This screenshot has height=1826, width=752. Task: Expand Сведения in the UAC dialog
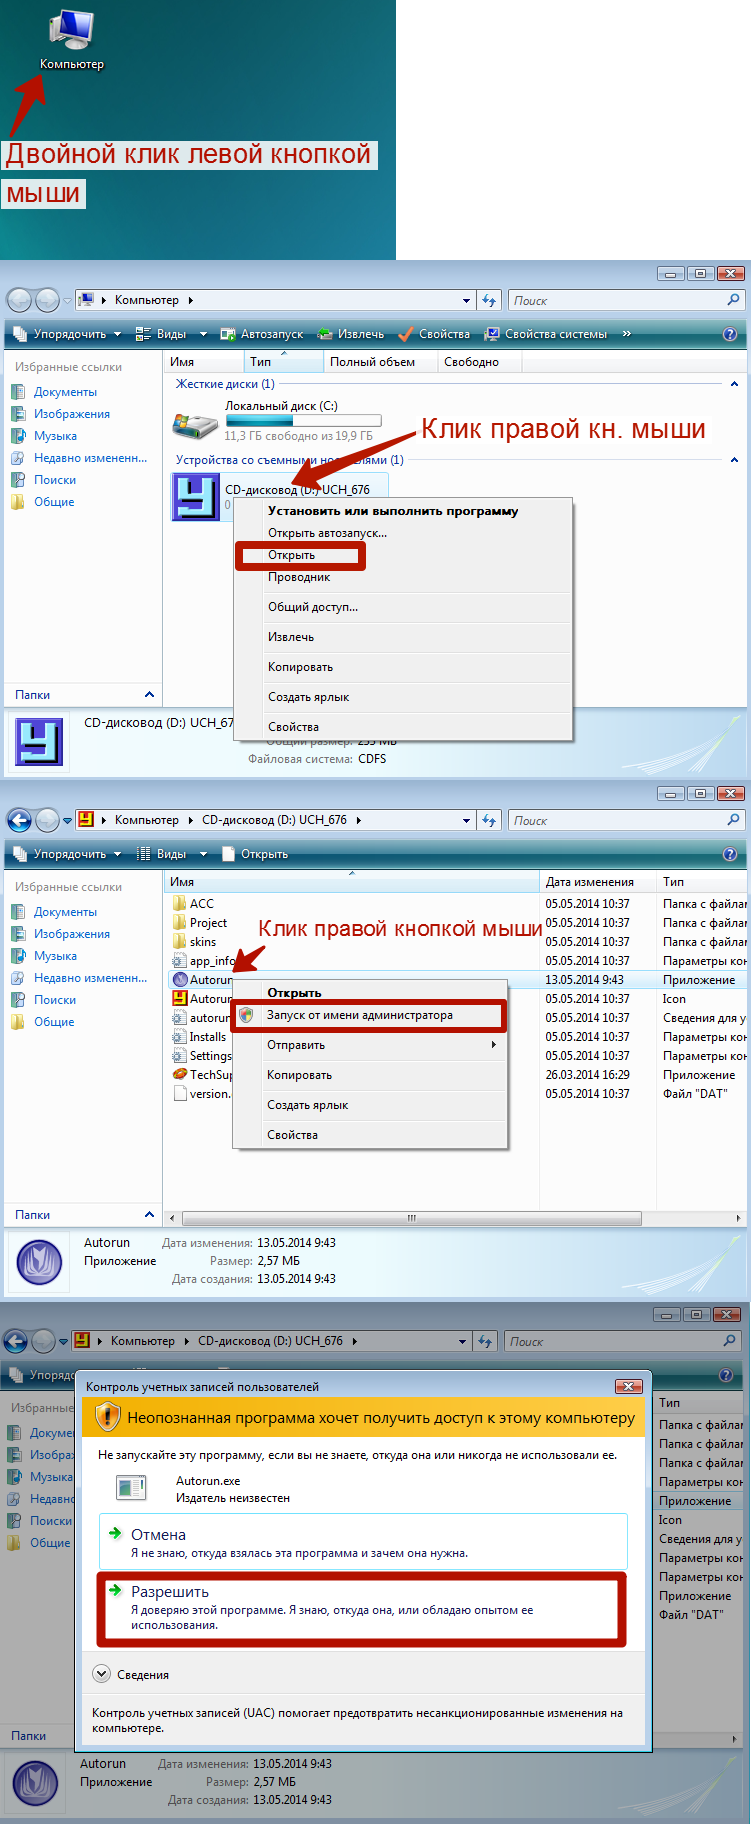coord(102,1674)
